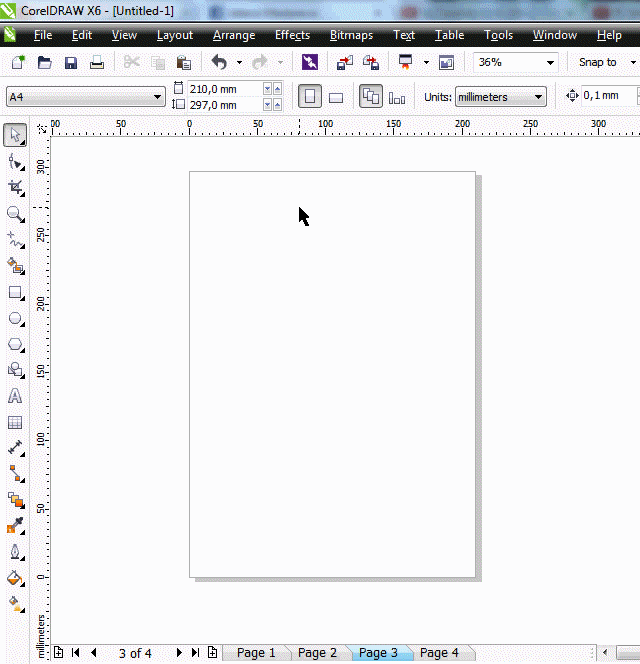Select the Ellipse tool
The image size is (640, 664).
coord(15,319)
